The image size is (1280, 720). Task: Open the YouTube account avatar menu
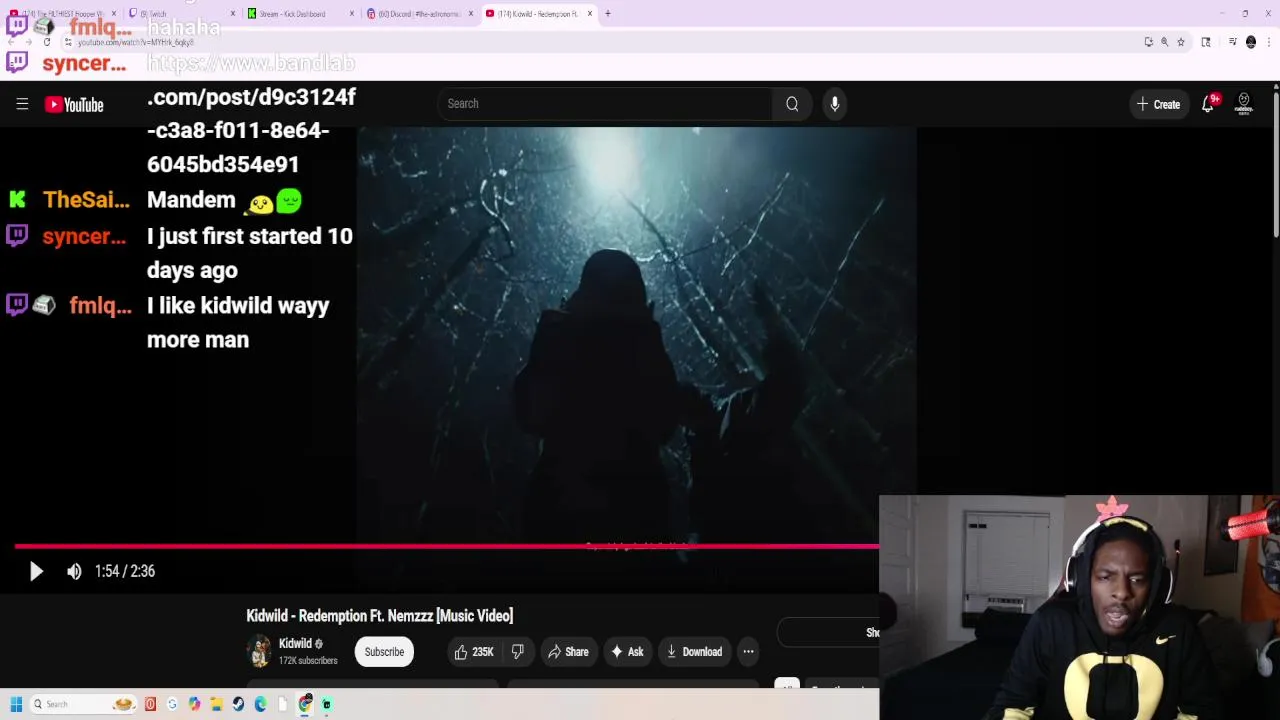[x=1244, y=104]
